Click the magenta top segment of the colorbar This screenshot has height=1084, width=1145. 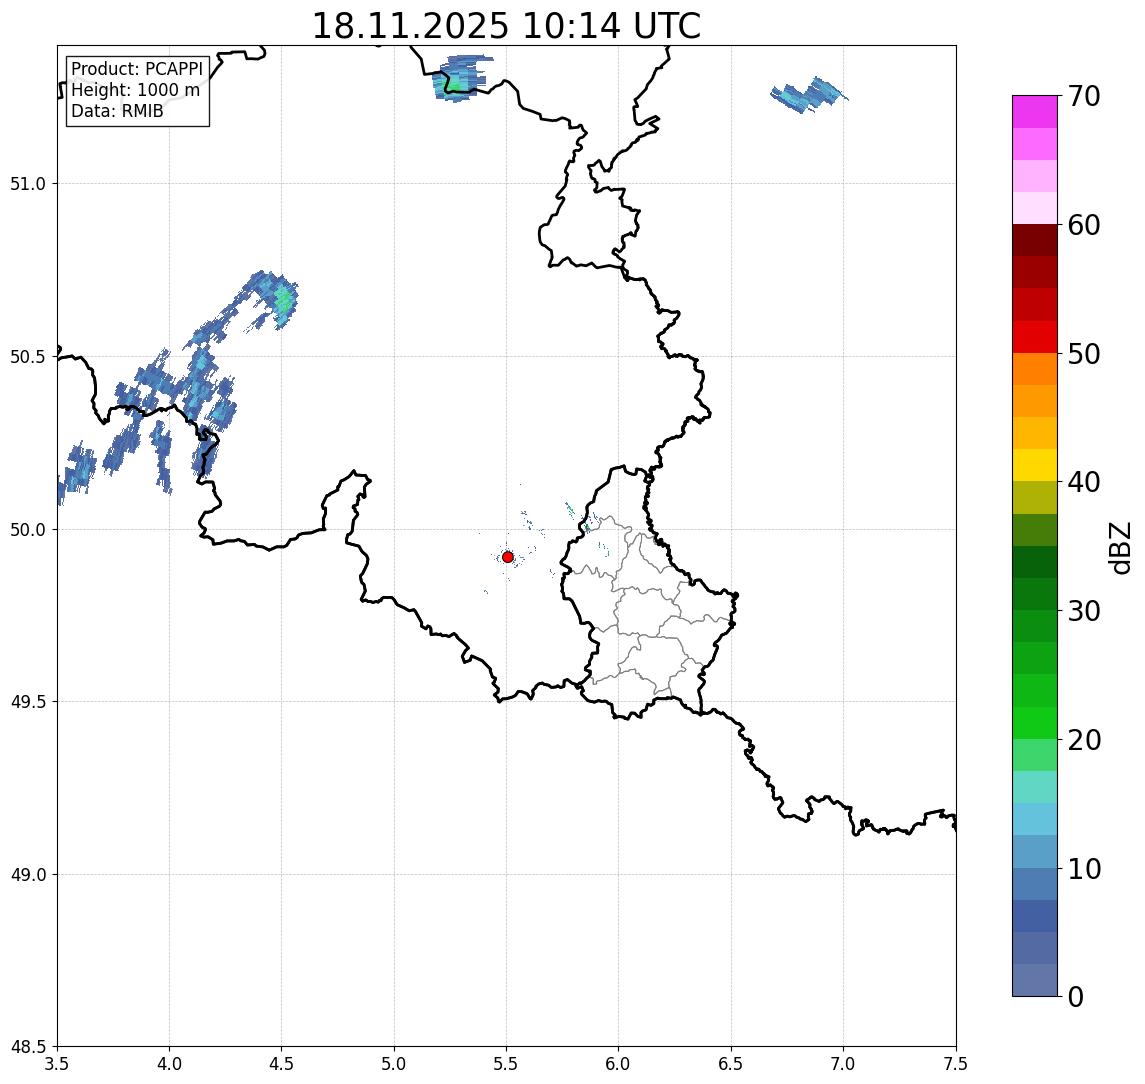pos(1035,112)
